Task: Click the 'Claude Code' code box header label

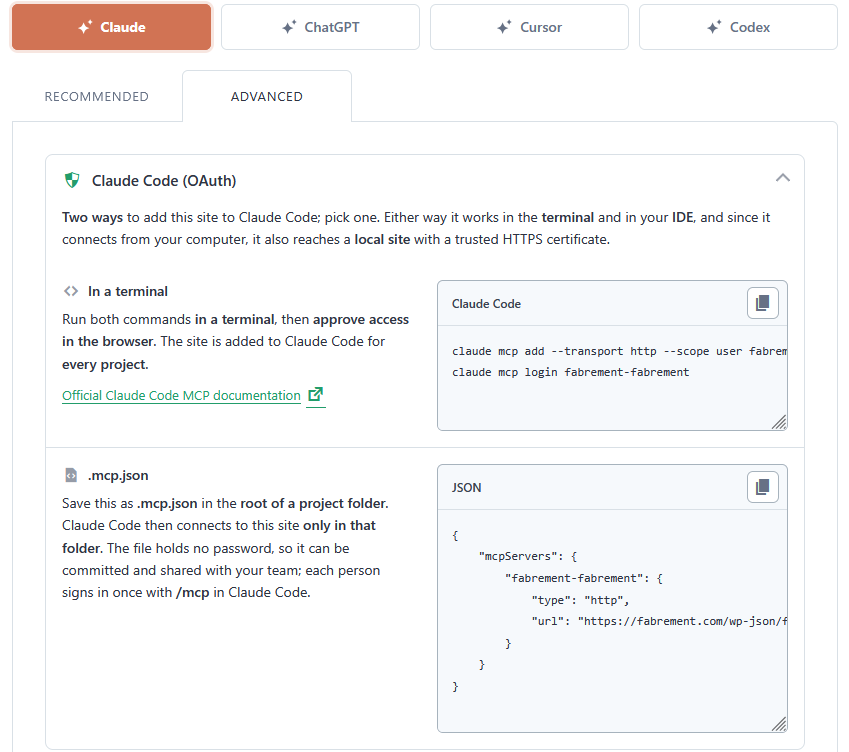Action: click(x=486, y=304)
